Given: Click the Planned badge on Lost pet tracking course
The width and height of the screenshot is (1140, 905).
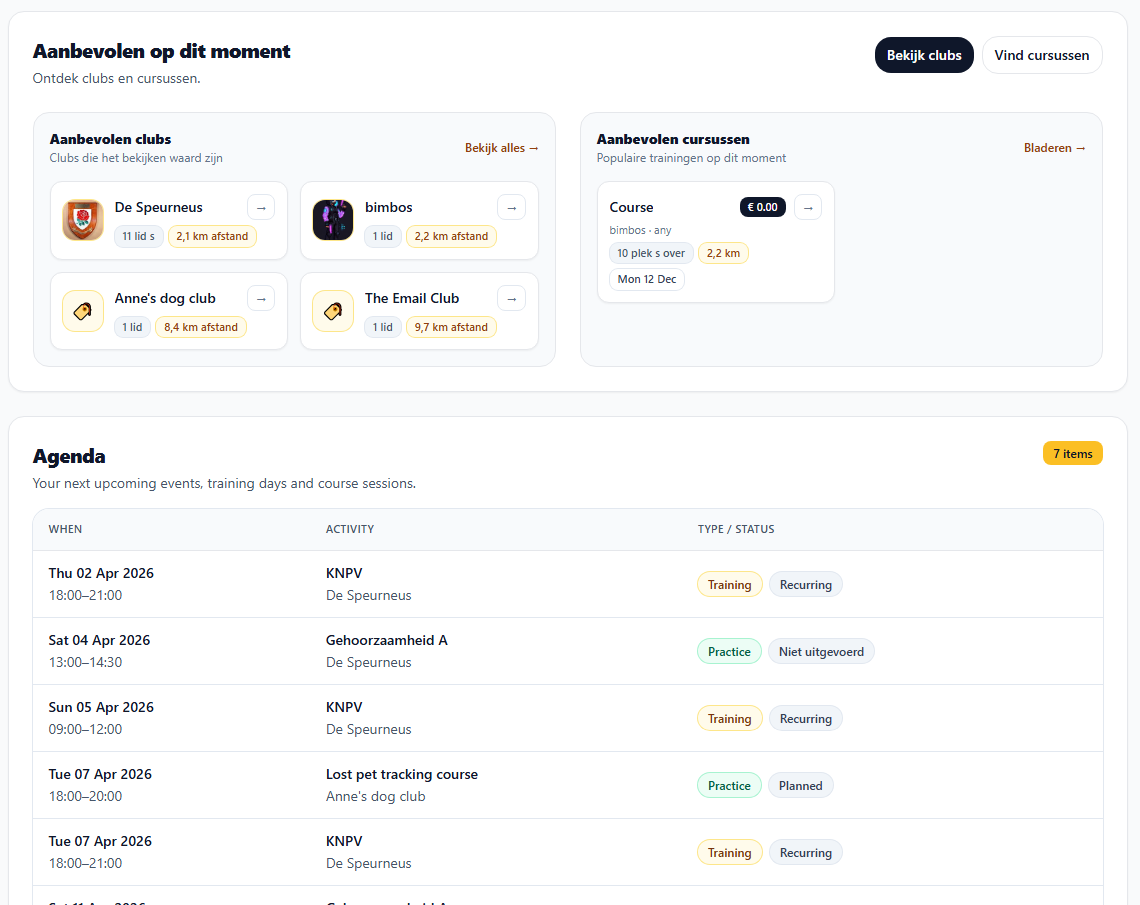Looking at the screenshot, I should (x=800, y=785).
